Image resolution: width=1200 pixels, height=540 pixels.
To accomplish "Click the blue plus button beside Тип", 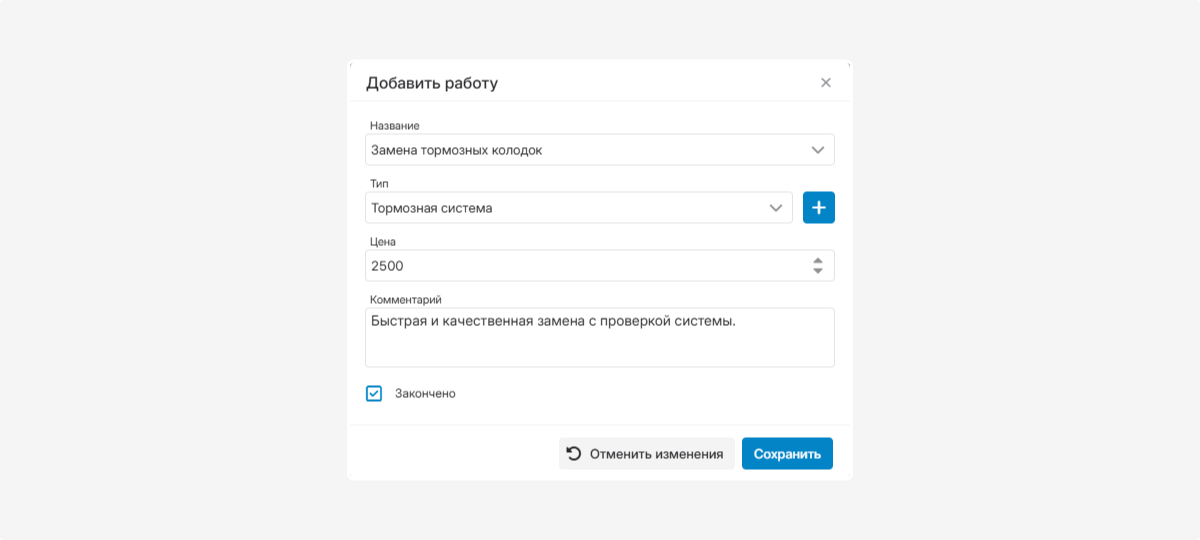I will click(819, 208).
